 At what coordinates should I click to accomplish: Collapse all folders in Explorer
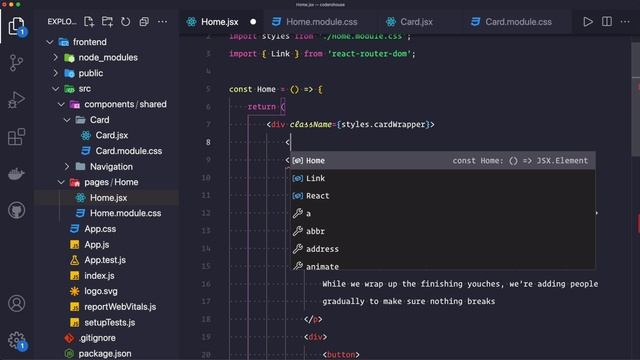[x=144, y=22]
